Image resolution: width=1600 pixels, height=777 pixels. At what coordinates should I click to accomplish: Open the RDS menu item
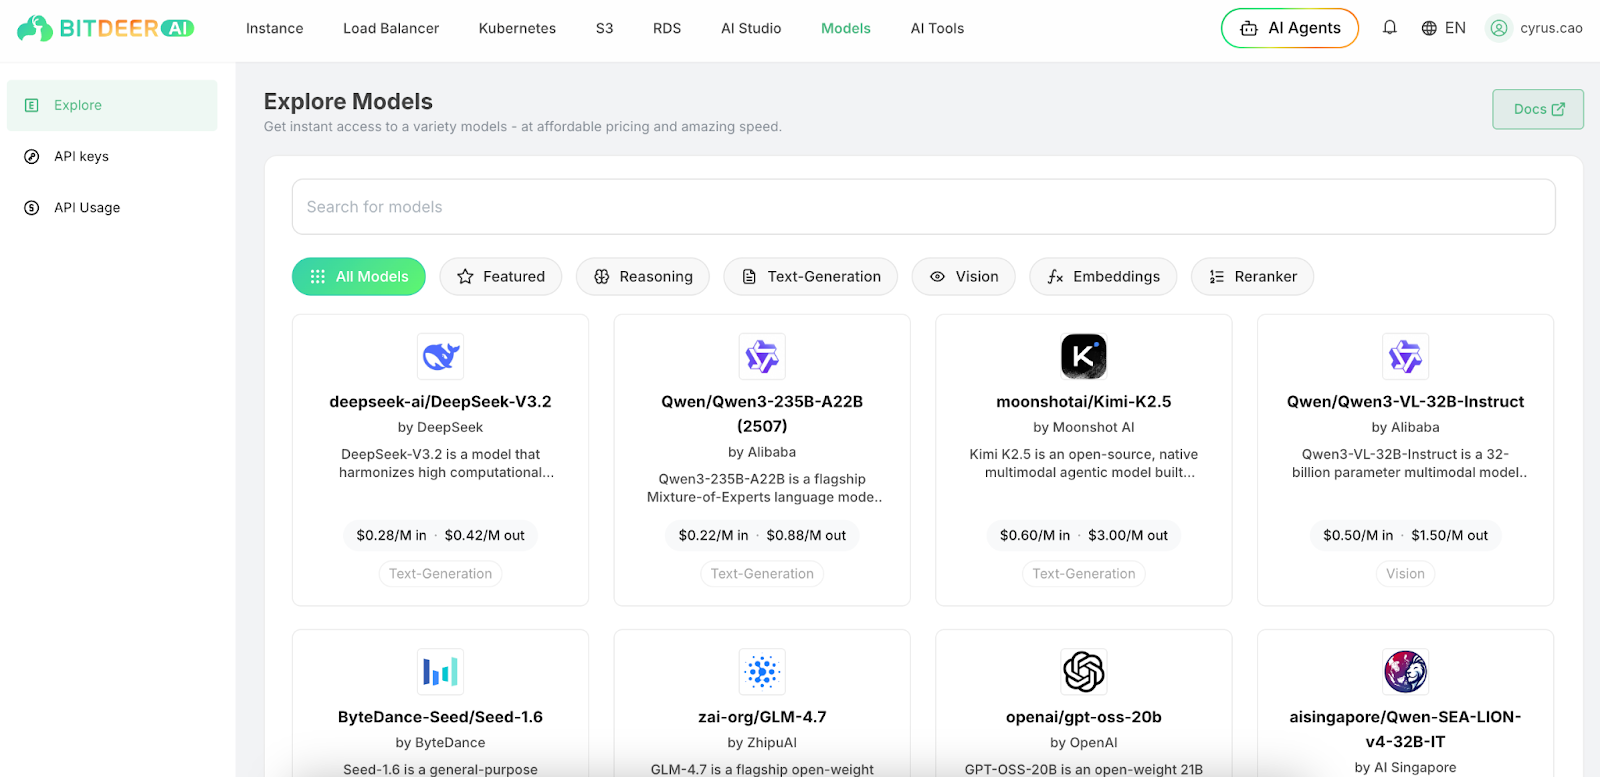pyautogui.click(x=667, y=28)
